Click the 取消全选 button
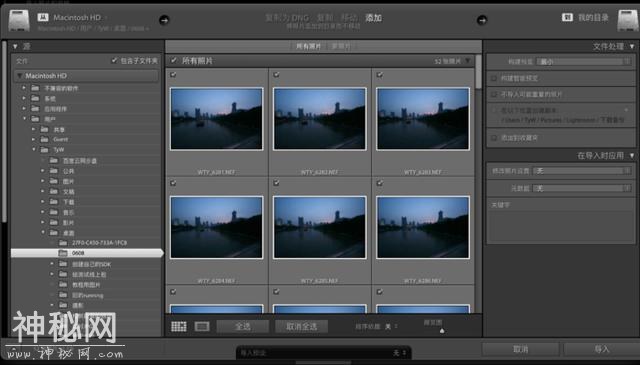The height and width of the screenshot is (365, 640). pyautogui.click(x=301, y=326)
